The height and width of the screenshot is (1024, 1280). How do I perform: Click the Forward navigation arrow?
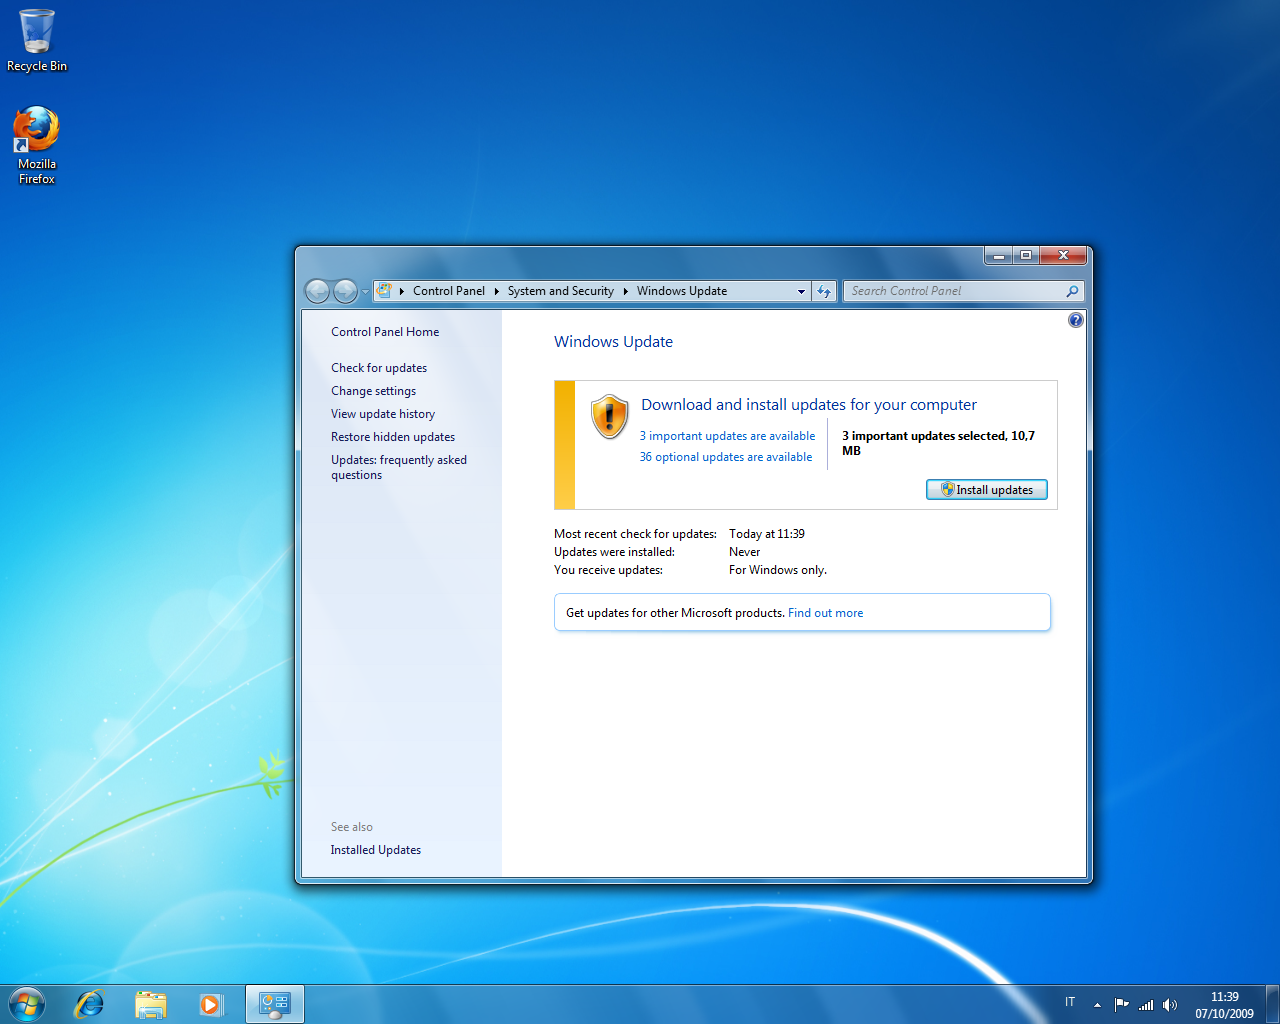(x=345, y=291)
